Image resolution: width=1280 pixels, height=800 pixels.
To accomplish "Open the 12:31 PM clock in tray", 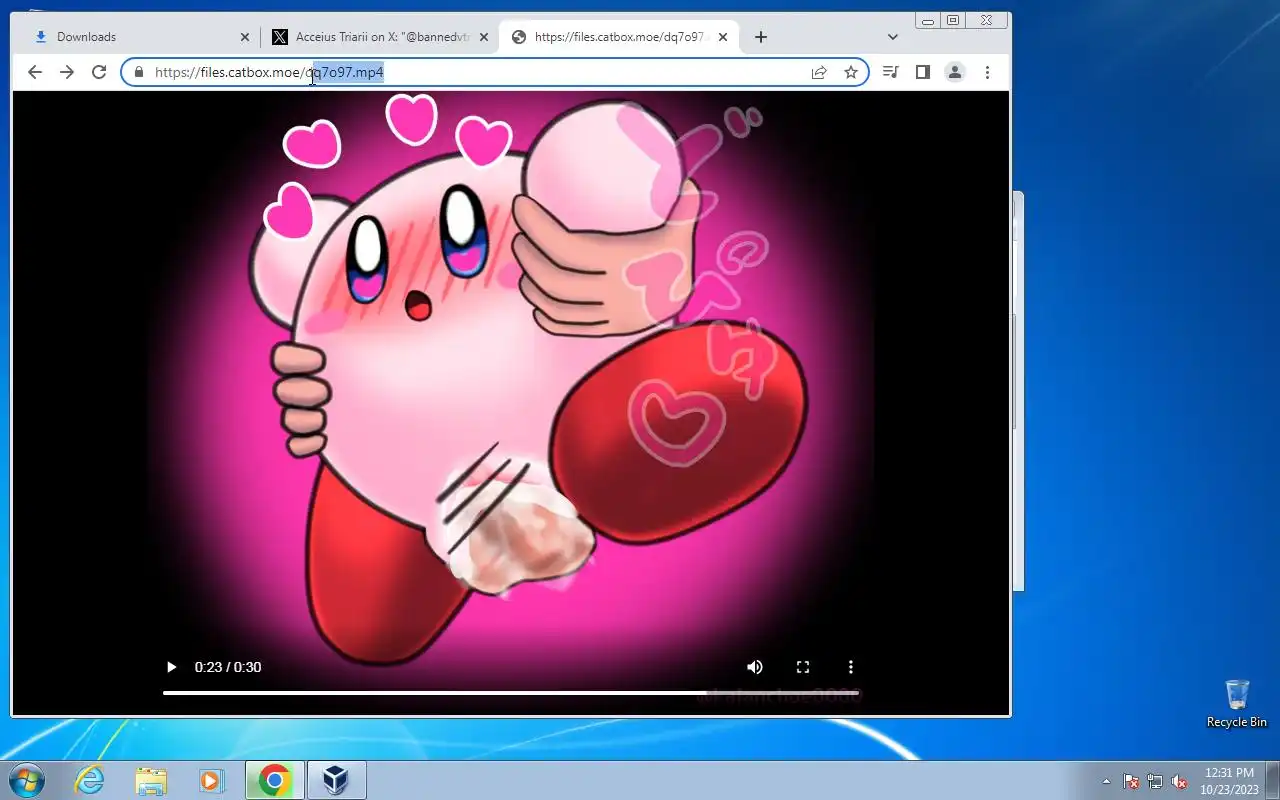I will coord(1229,781).
